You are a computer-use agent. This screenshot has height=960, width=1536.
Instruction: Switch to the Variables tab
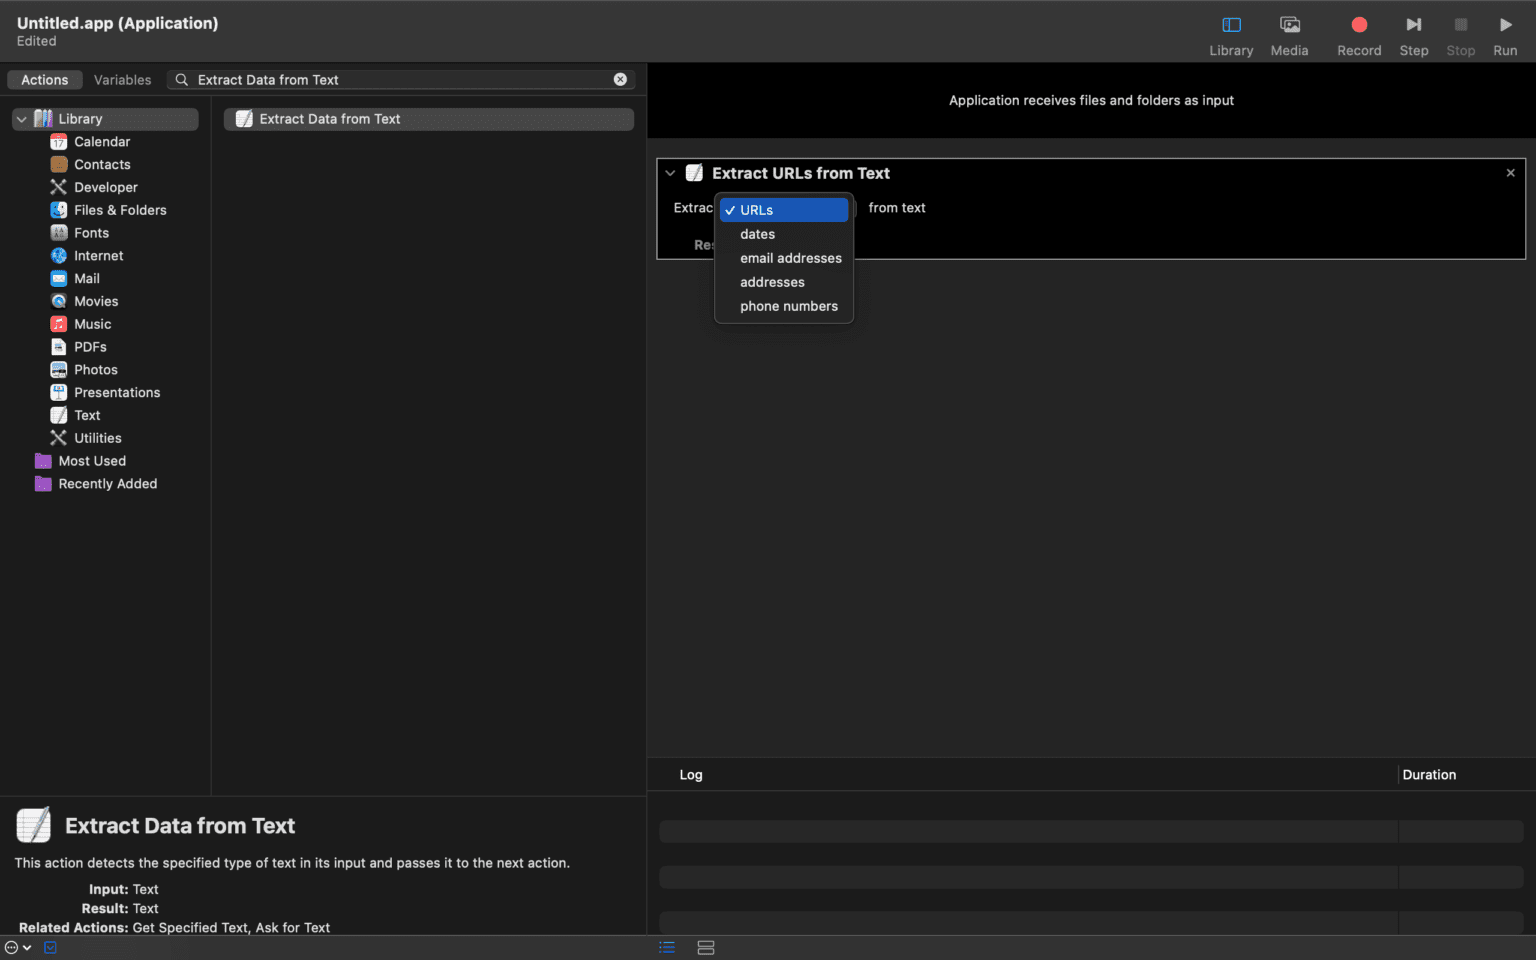122,80
